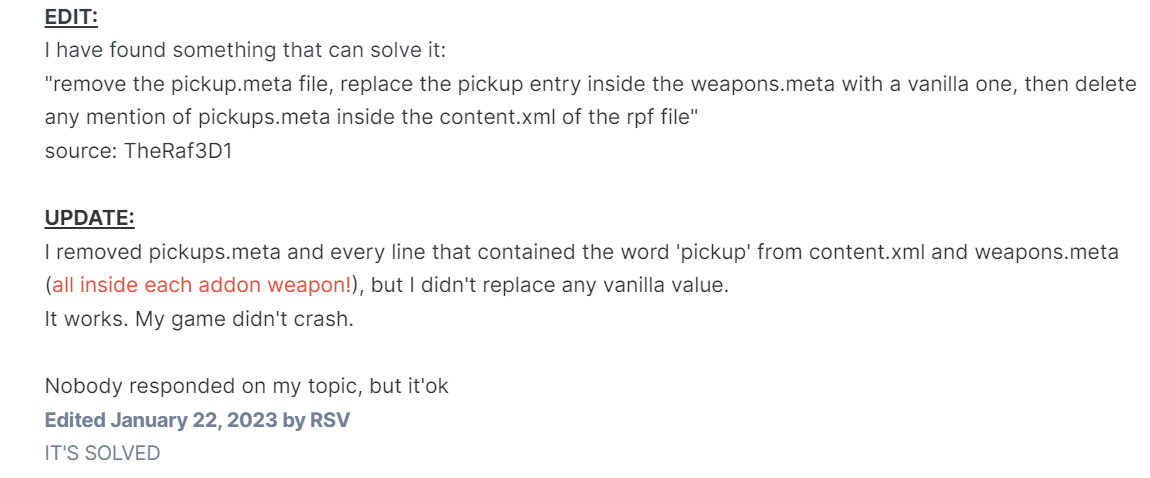Click the underlined UPDATE: heading
The width and height of the screenshot is (1150, 478).
tap(89, 218)
